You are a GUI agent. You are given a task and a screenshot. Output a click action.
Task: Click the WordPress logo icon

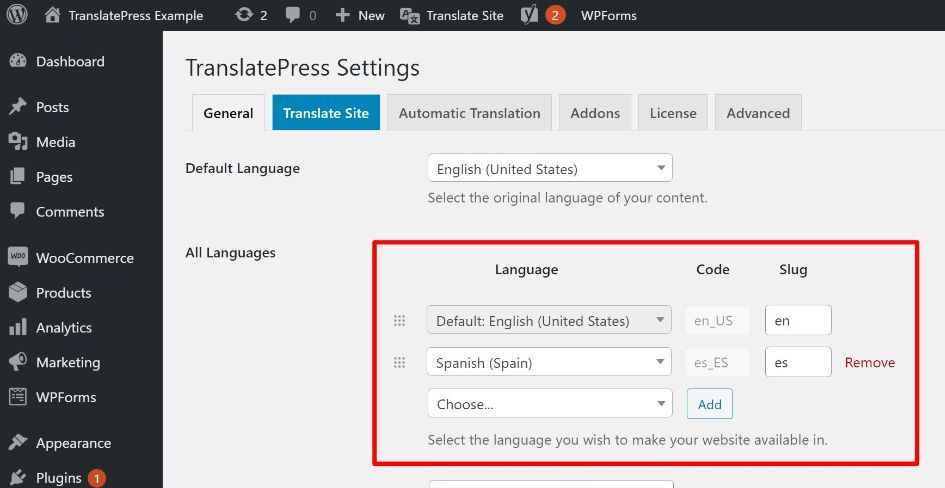17,15
